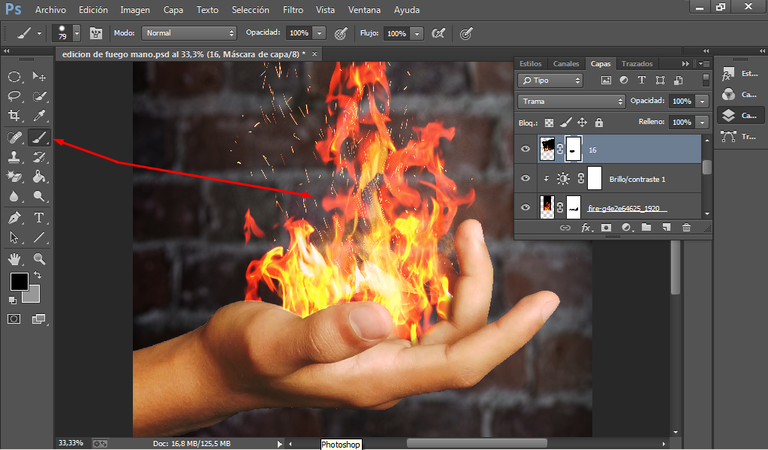Open the Layers panel options menu
The image size is (768, 450).
[704, 64]
